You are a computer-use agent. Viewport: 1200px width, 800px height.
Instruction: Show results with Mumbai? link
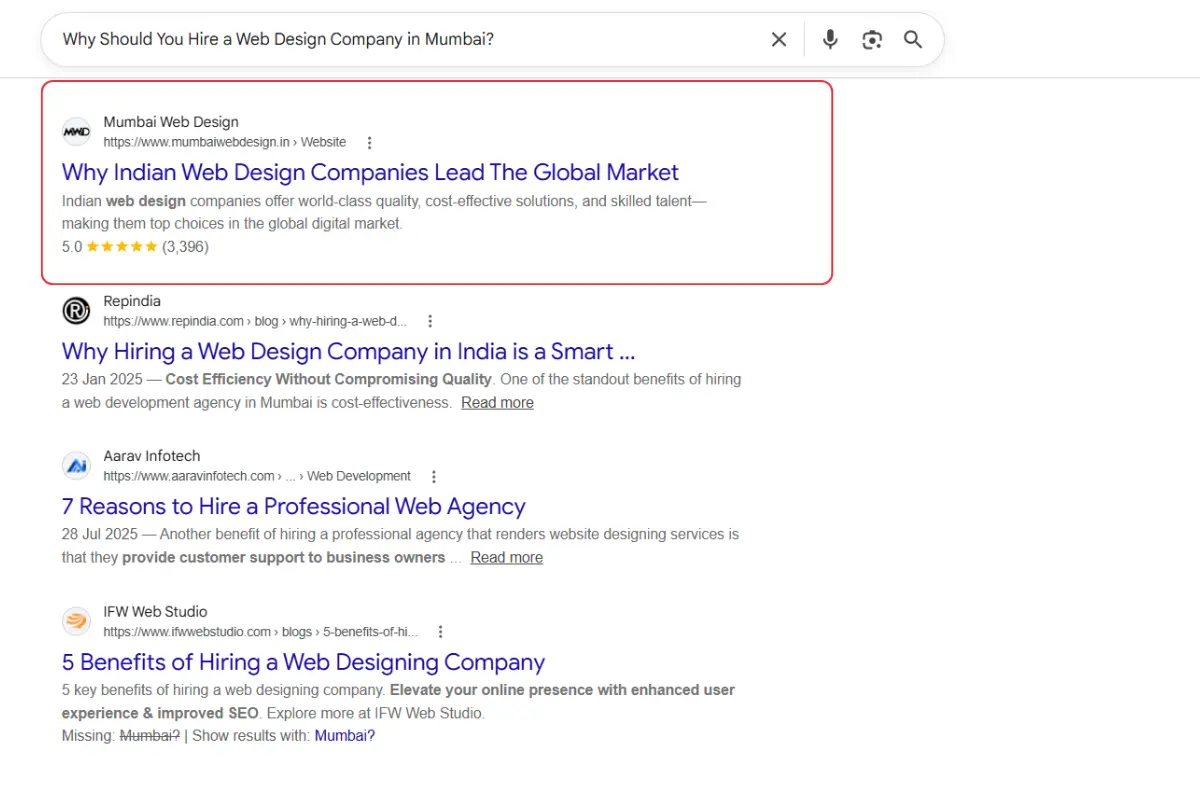(x=345, y=736)
